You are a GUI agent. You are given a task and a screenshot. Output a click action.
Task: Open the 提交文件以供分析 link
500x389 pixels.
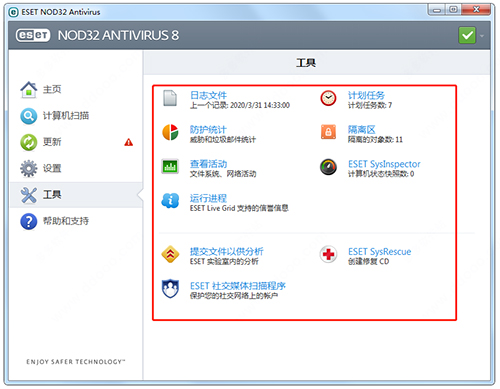227,252
